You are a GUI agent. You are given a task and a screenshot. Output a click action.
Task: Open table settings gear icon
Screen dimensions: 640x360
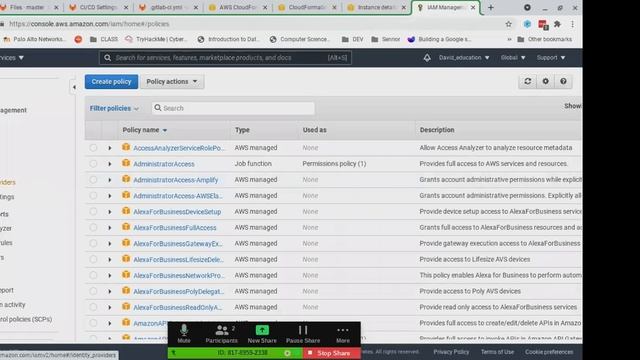point(545,81)
